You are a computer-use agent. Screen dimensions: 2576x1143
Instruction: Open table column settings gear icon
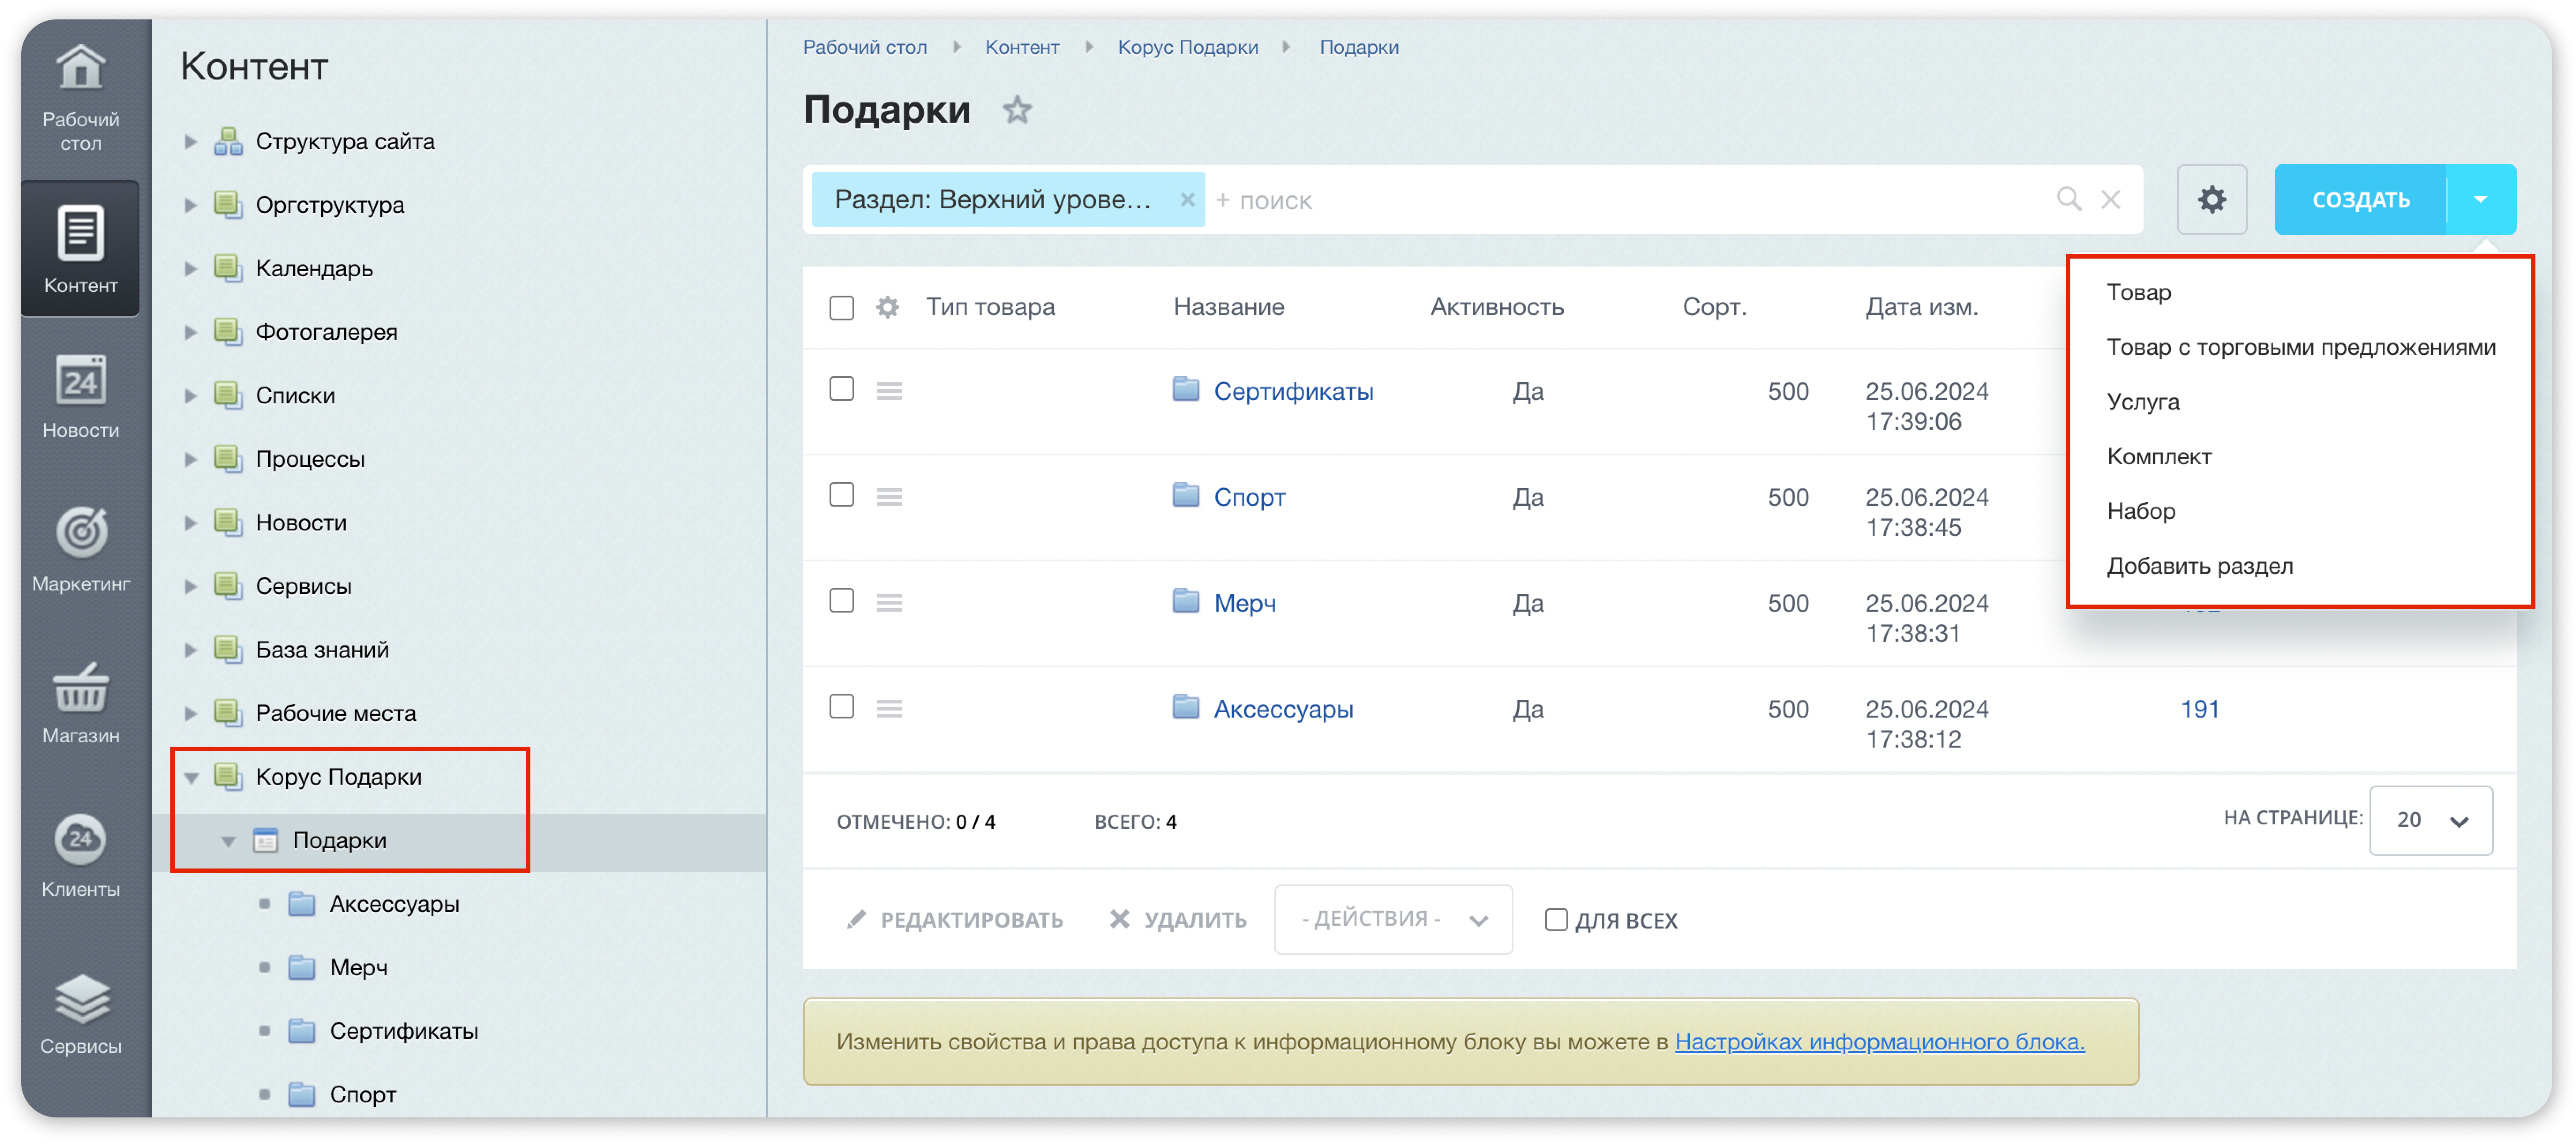[887, 307]
